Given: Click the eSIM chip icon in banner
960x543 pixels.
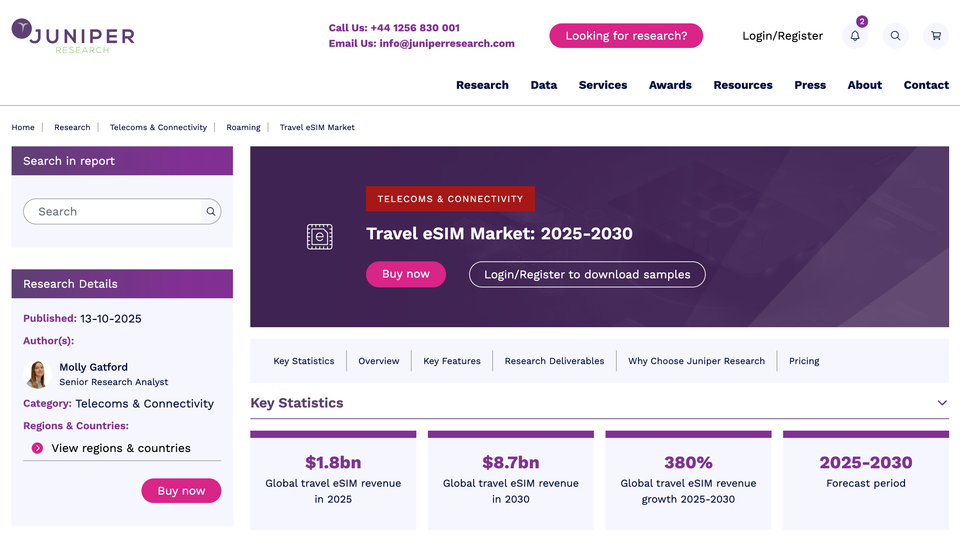Looking at the screenshot, I should 320,236.
